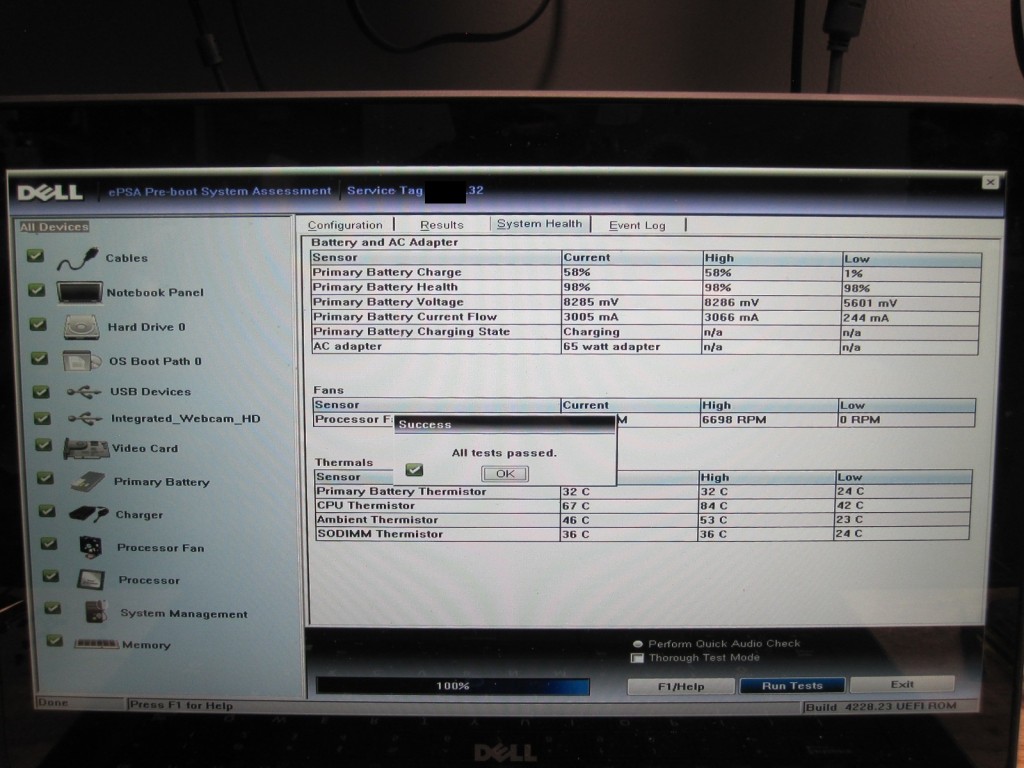Click the Done status bar entry

pos(53,703)
